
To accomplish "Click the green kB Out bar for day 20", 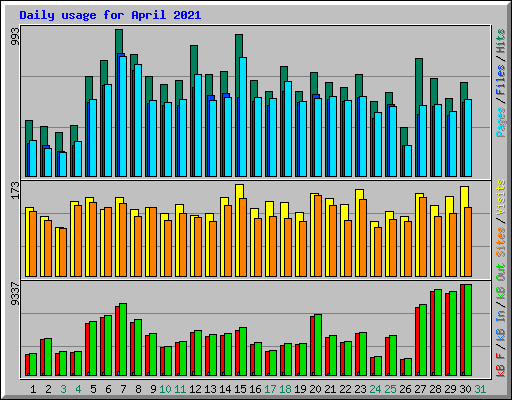I will (x=318, y=345).
